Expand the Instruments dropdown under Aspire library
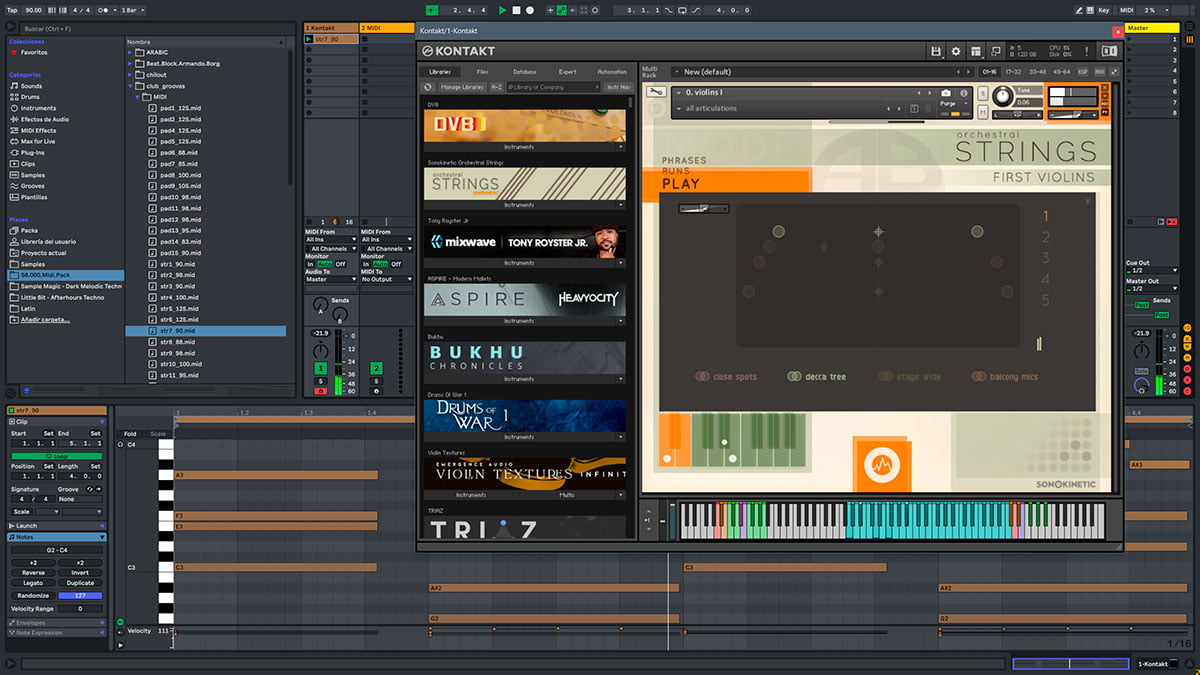Viewport: 1200px width, 675px height. (525, 321)
